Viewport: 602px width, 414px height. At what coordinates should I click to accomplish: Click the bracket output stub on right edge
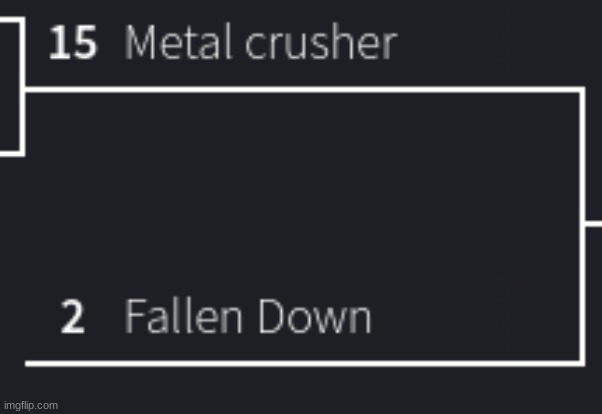click(593, 225)
